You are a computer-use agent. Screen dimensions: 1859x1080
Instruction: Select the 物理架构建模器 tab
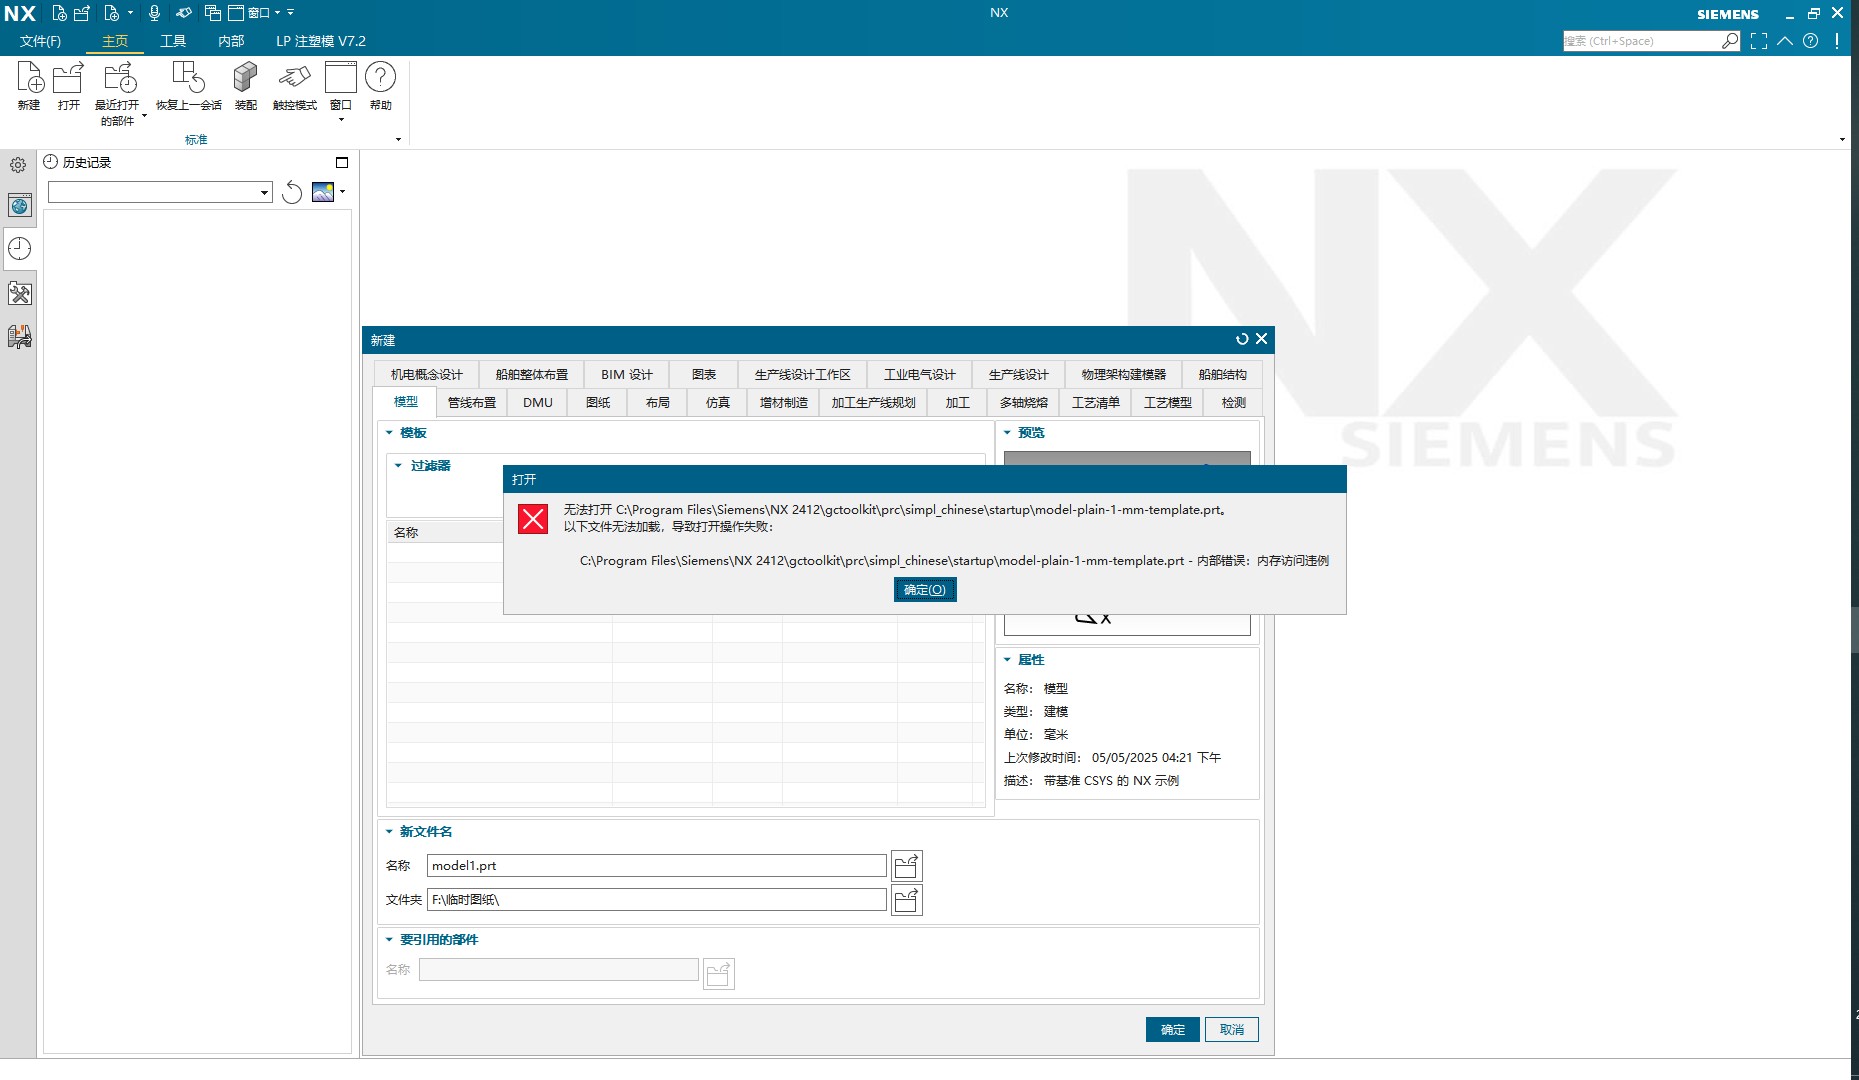point(1124,374)
